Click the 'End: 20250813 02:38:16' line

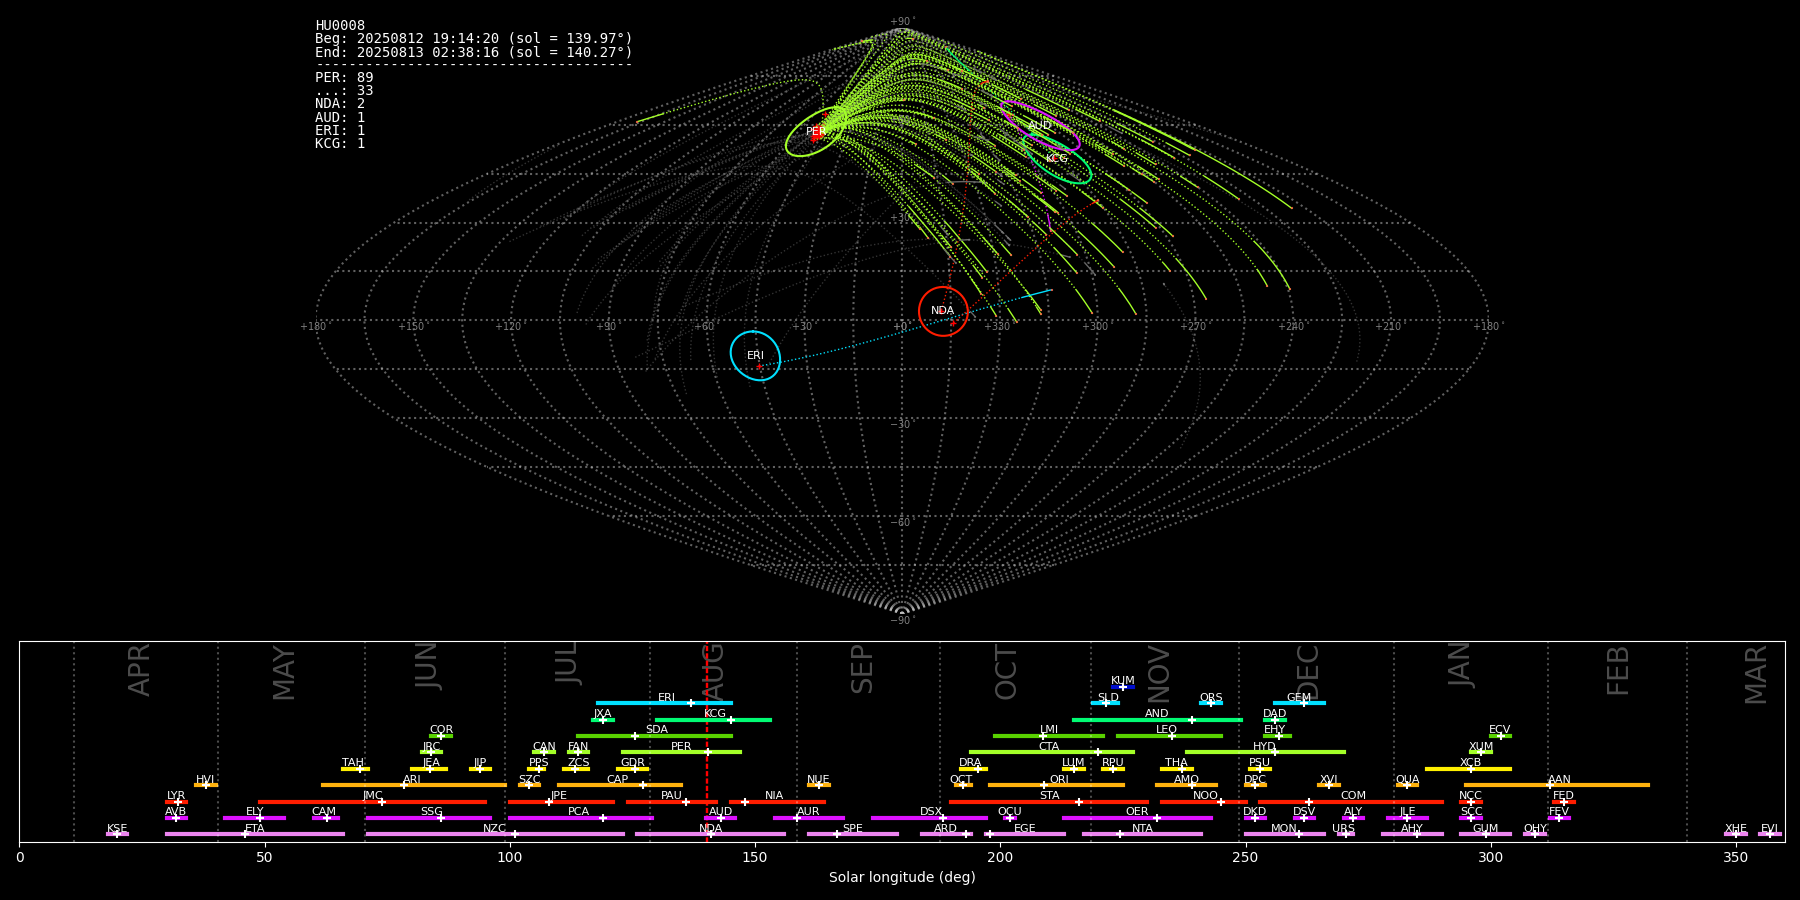point(474,52)
